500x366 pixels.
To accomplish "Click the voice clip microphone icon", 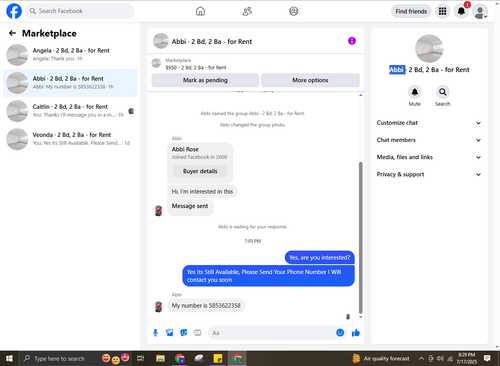I will [155, 332].
